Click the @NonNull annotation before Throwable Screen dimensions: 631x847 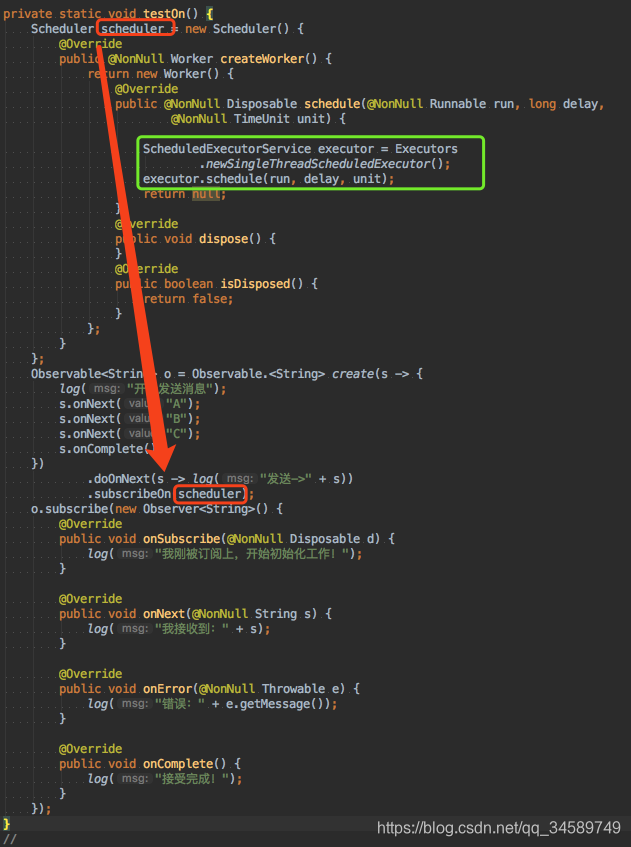[227, 689]
